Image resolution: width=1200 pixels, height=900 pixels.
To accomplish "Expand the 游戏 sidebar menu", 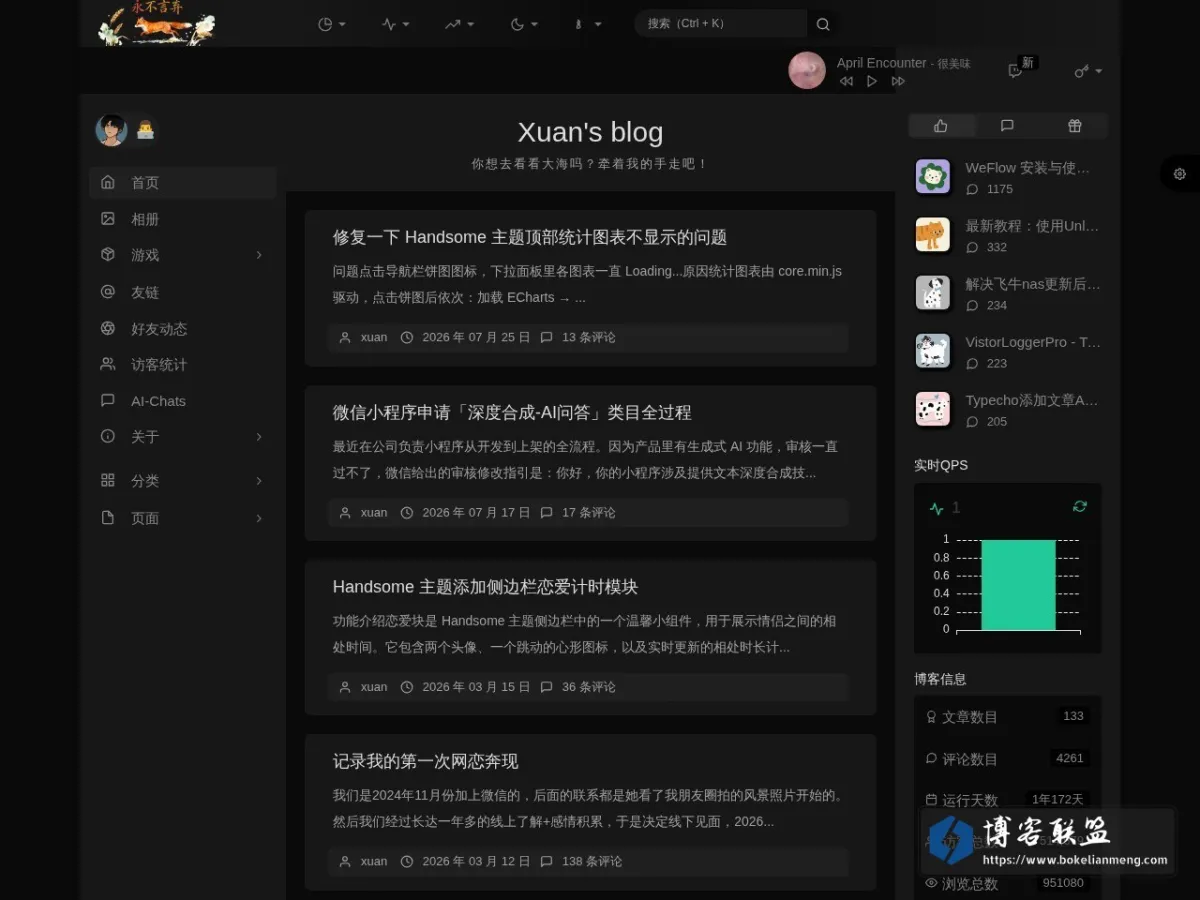I will point(183,255).
